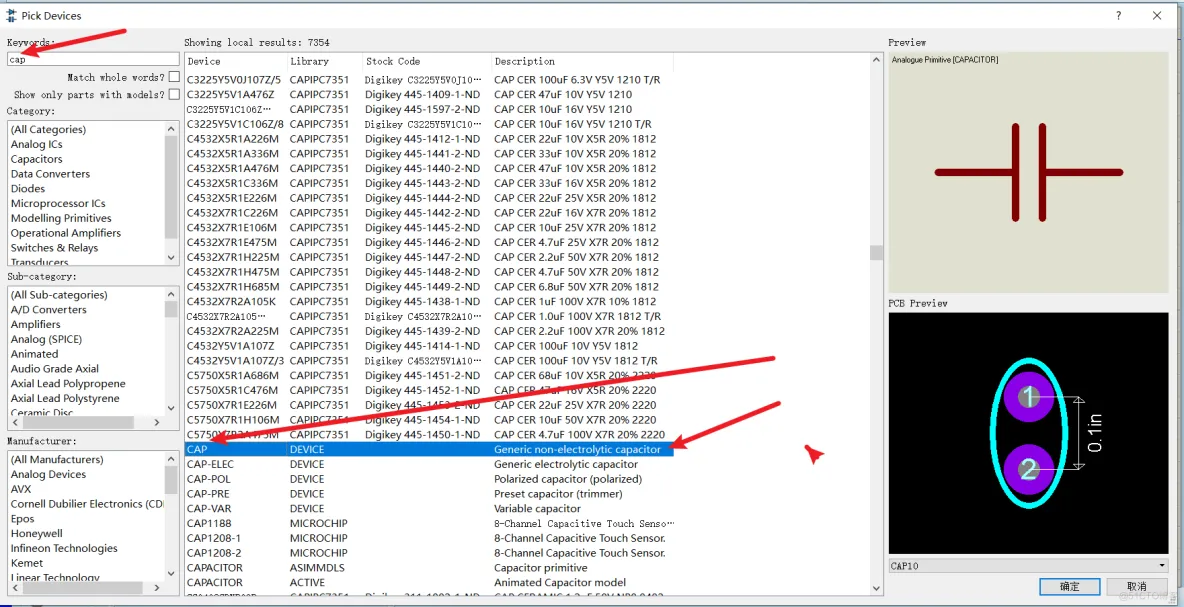Screen dimensions: 1184x607
Task: Select Diodes category
Action: point(28,189)
